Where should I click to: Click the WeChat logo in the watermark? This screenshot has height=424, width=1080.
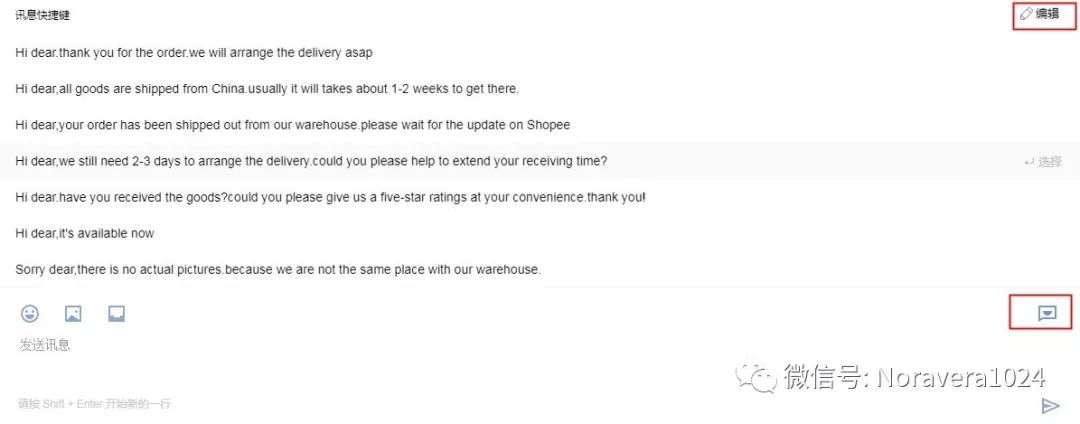click(x=756, y=376)
